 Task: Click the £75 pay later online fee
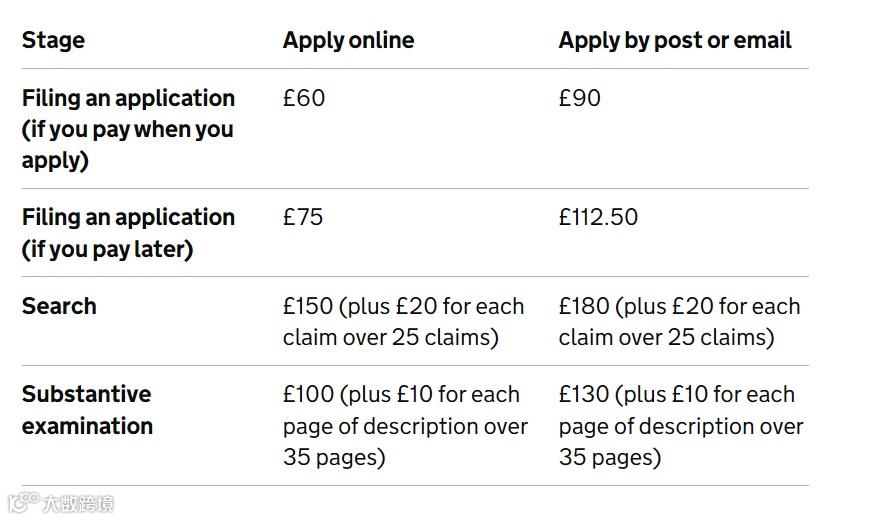point(303,217)
